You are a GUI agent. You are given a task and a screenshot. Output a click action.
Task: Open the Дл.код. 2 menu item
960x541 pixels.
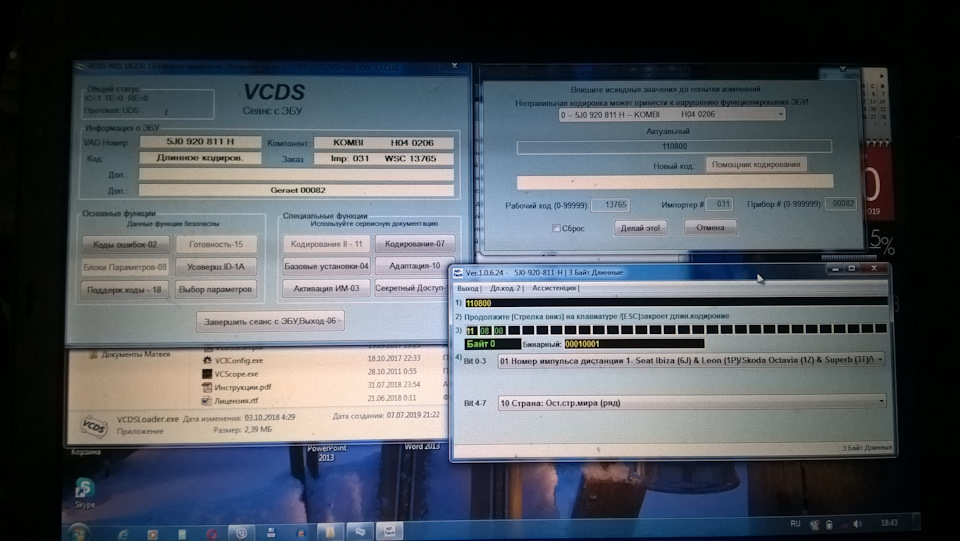505,288
